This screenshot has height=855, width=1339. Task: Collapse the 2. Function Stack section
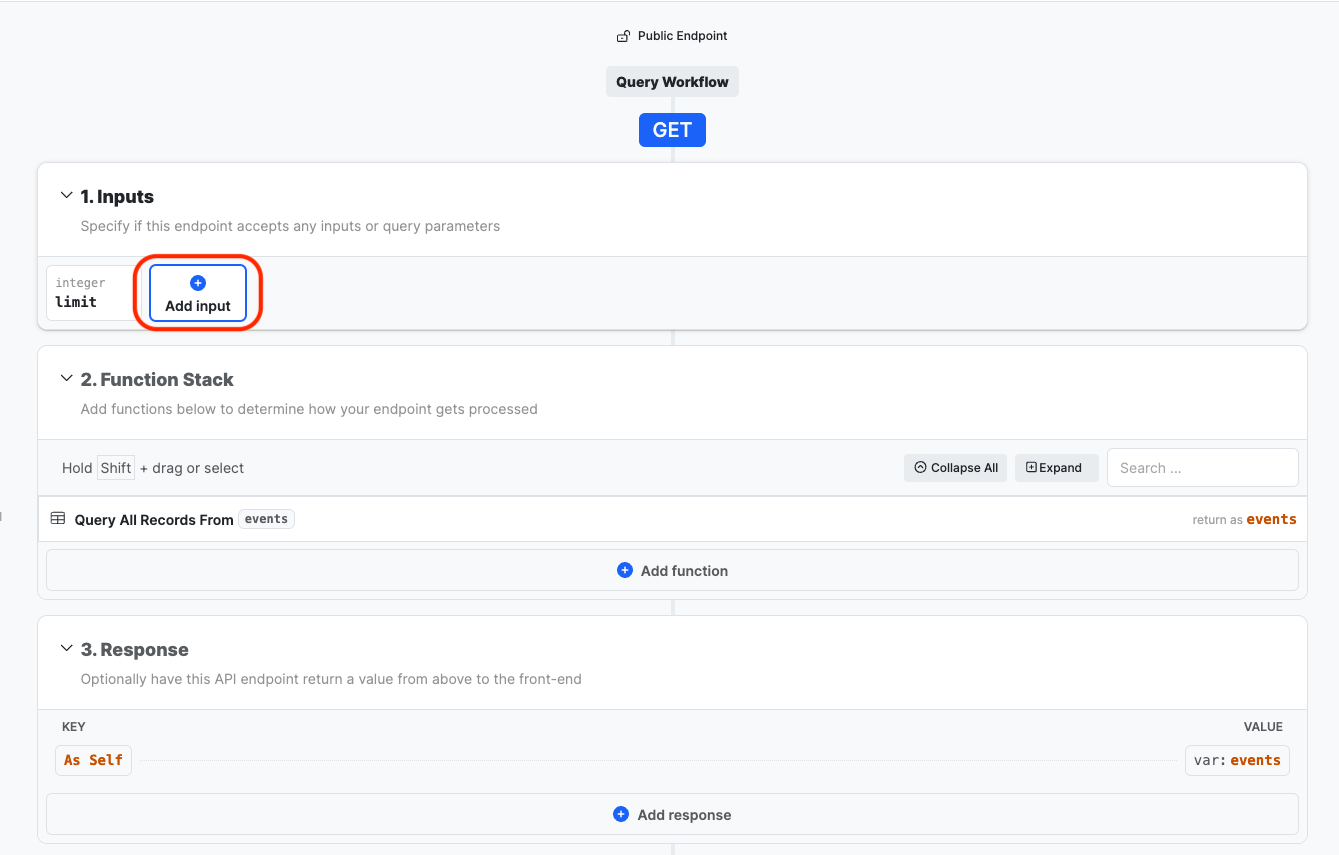coord(67,379)
